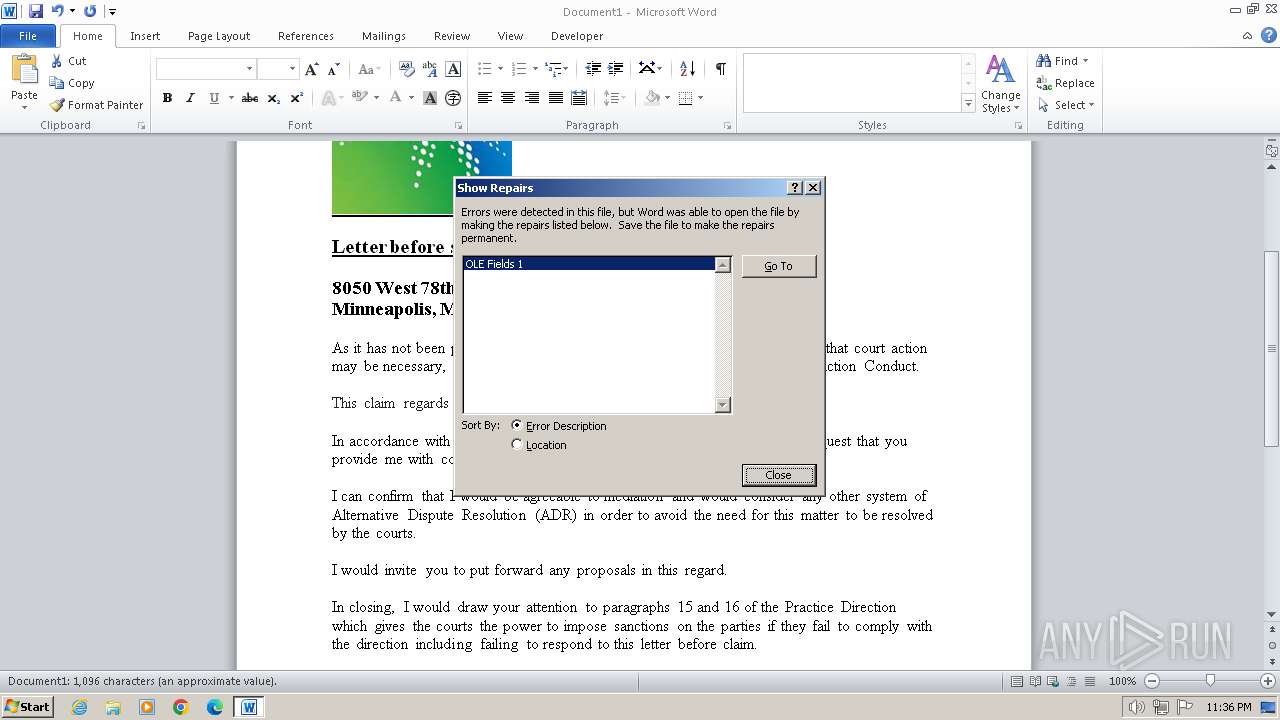This screenshot has width=1280, height=720.
Task: Click the Copy command
Action: point(72,83)
